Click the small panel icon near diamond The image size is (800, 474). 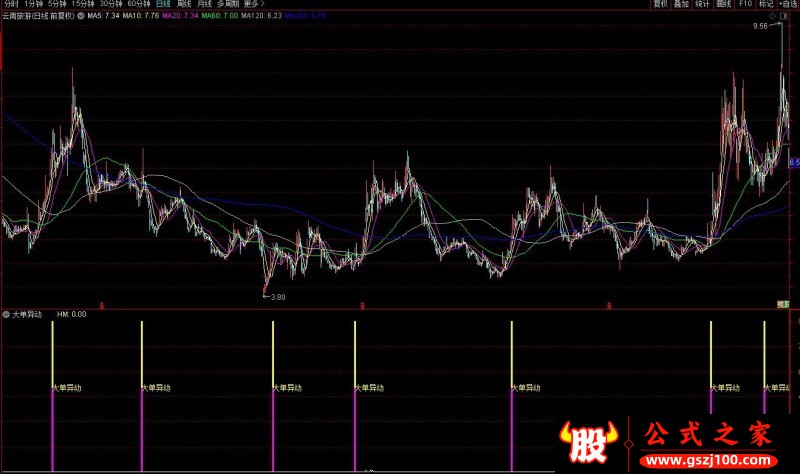781,16
